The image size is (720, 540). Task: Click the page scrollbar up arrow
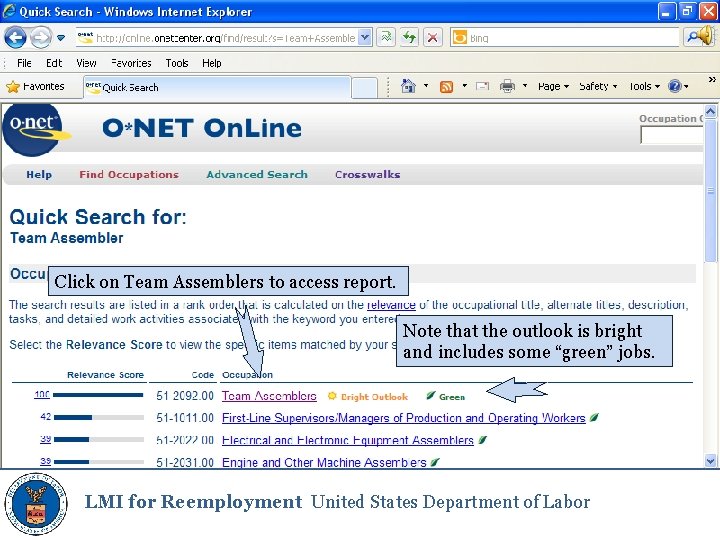coord(710,111)
